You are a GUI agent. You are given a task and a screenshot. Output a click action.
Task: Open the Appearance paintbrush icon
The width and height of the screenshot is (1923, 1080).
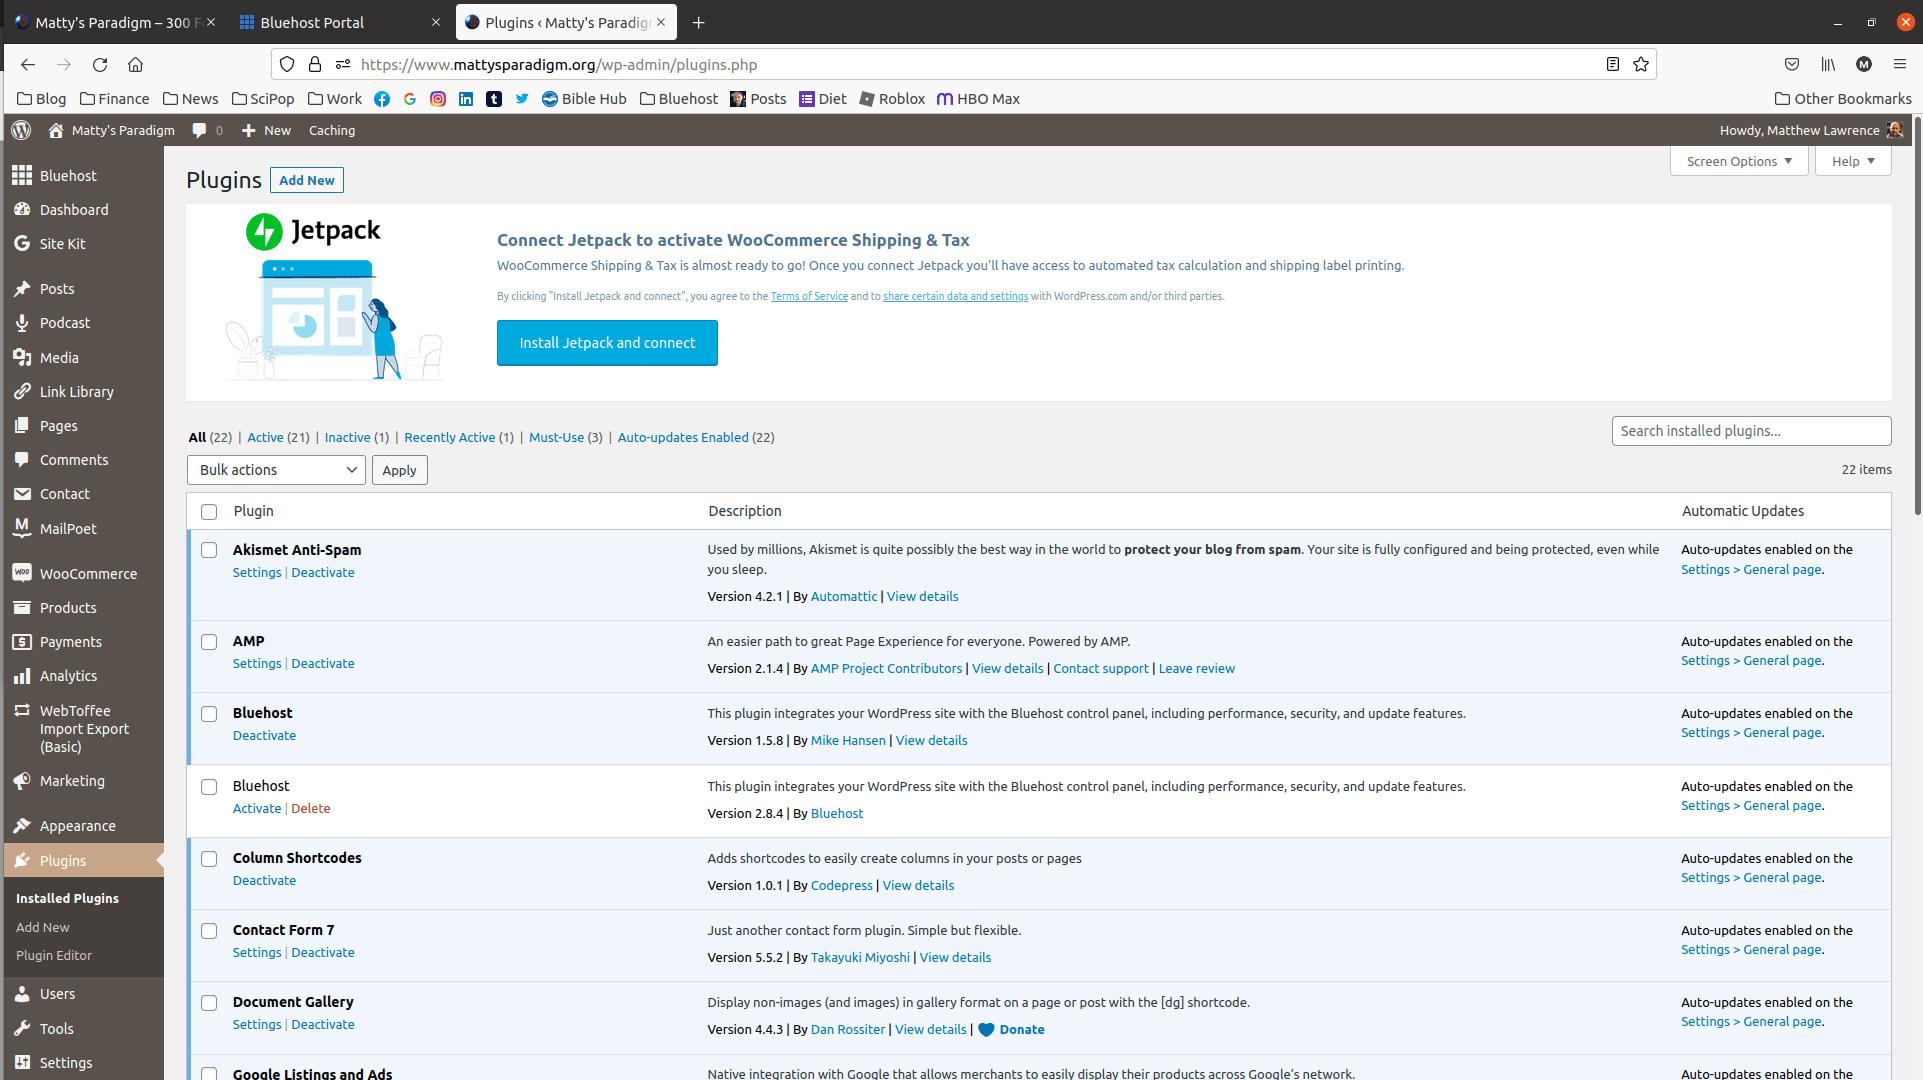24,826
